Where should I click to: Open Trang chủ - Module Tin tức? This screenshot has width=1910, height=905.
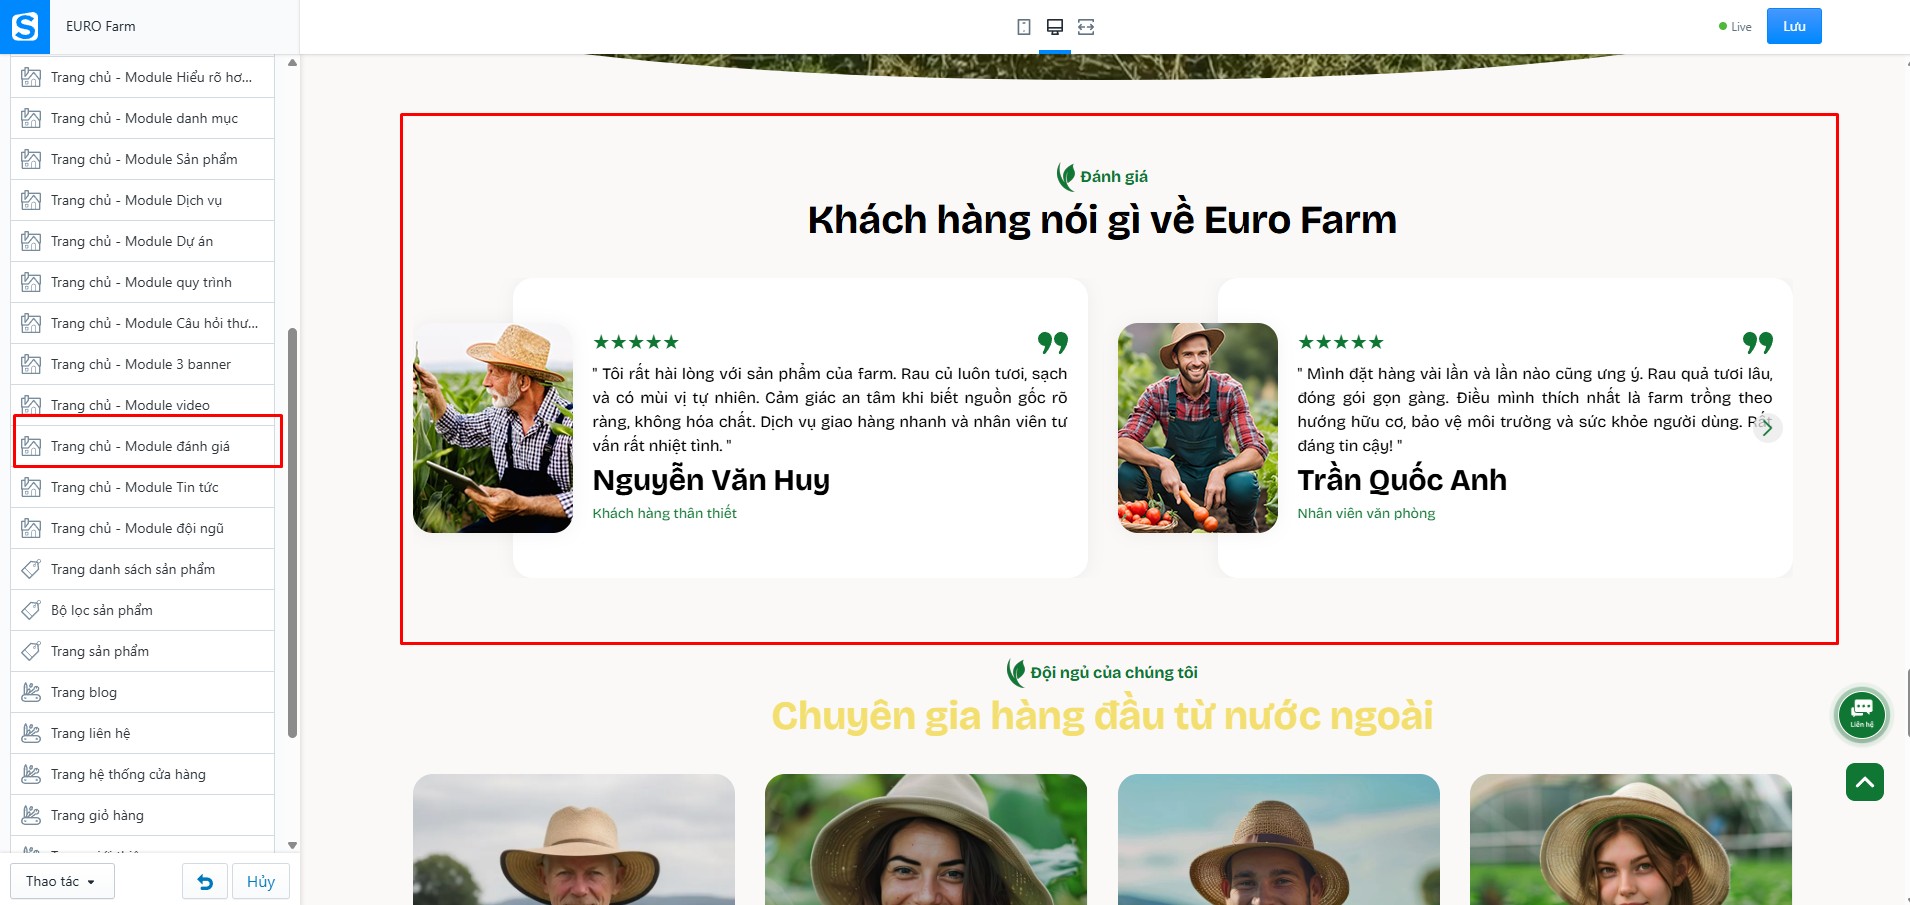[x=142, y=487]
